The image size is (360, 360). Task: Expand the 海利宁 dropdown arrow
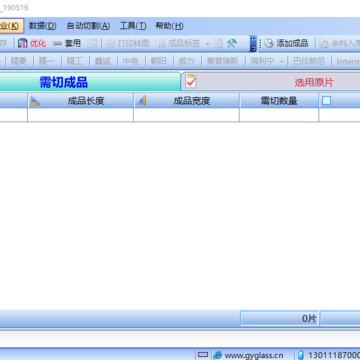click(x=282, y=62)
